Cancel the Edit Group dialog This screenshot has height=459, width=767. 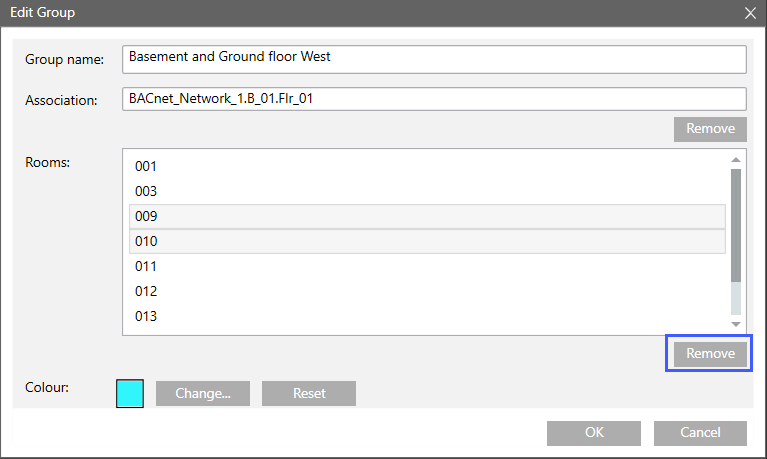pos(700,433)
